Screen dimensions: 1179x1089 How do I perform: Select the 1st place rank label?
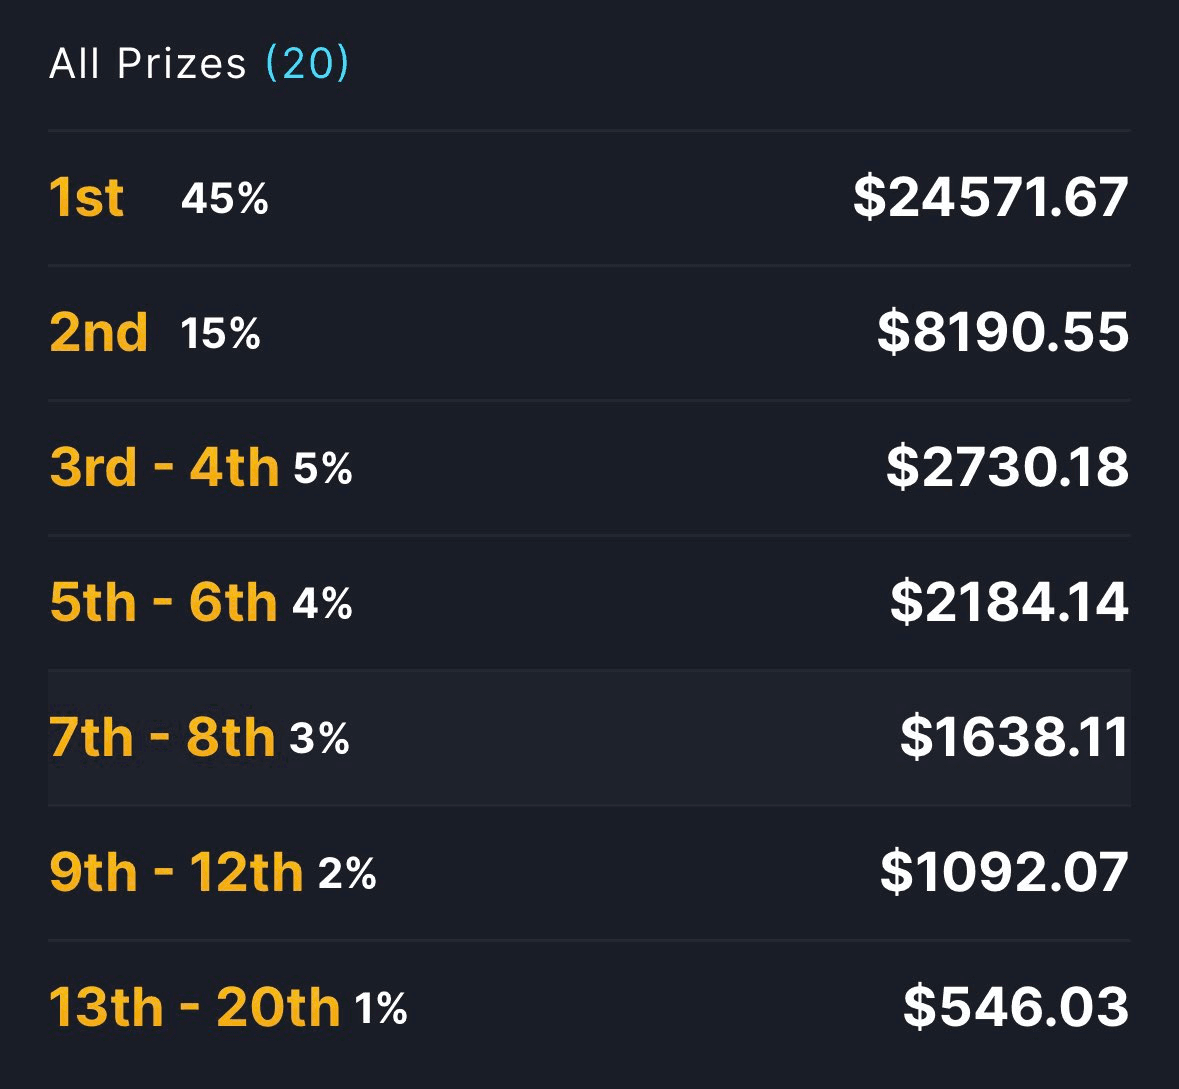pos(87,197)
